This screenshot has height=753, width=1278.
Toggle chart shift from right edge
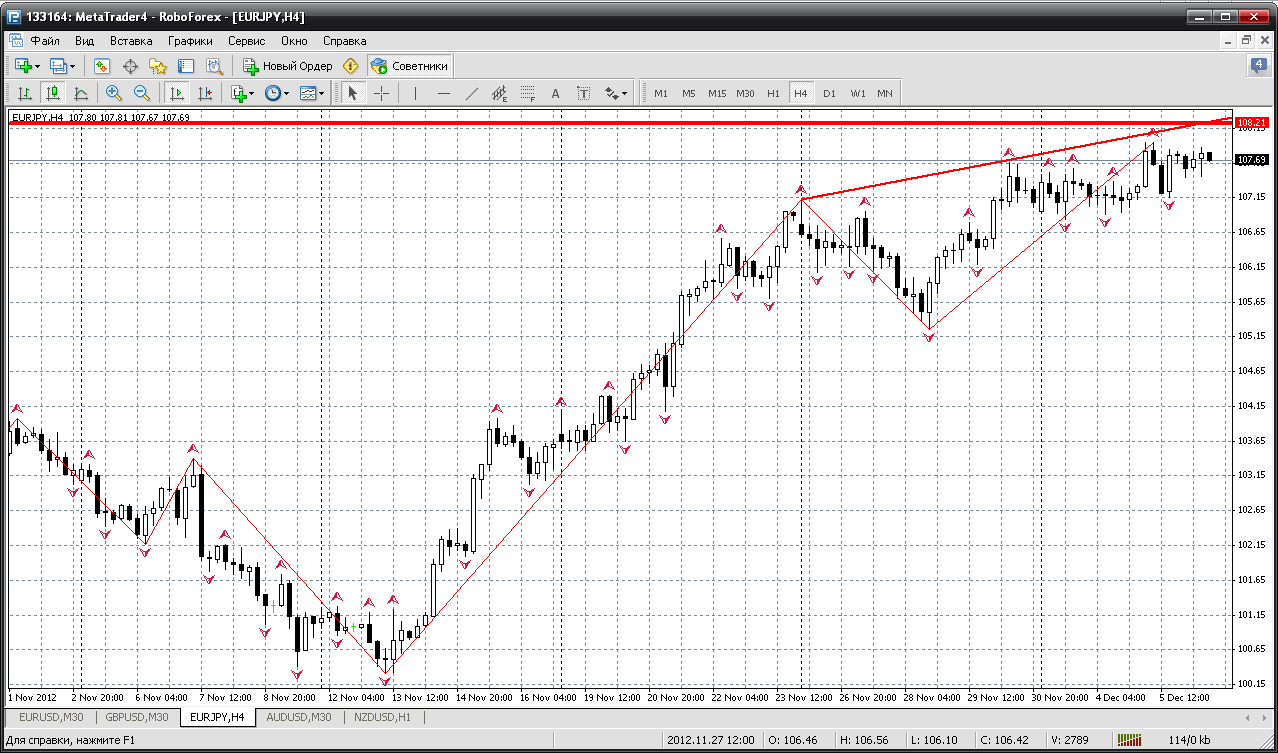[205, 93]
